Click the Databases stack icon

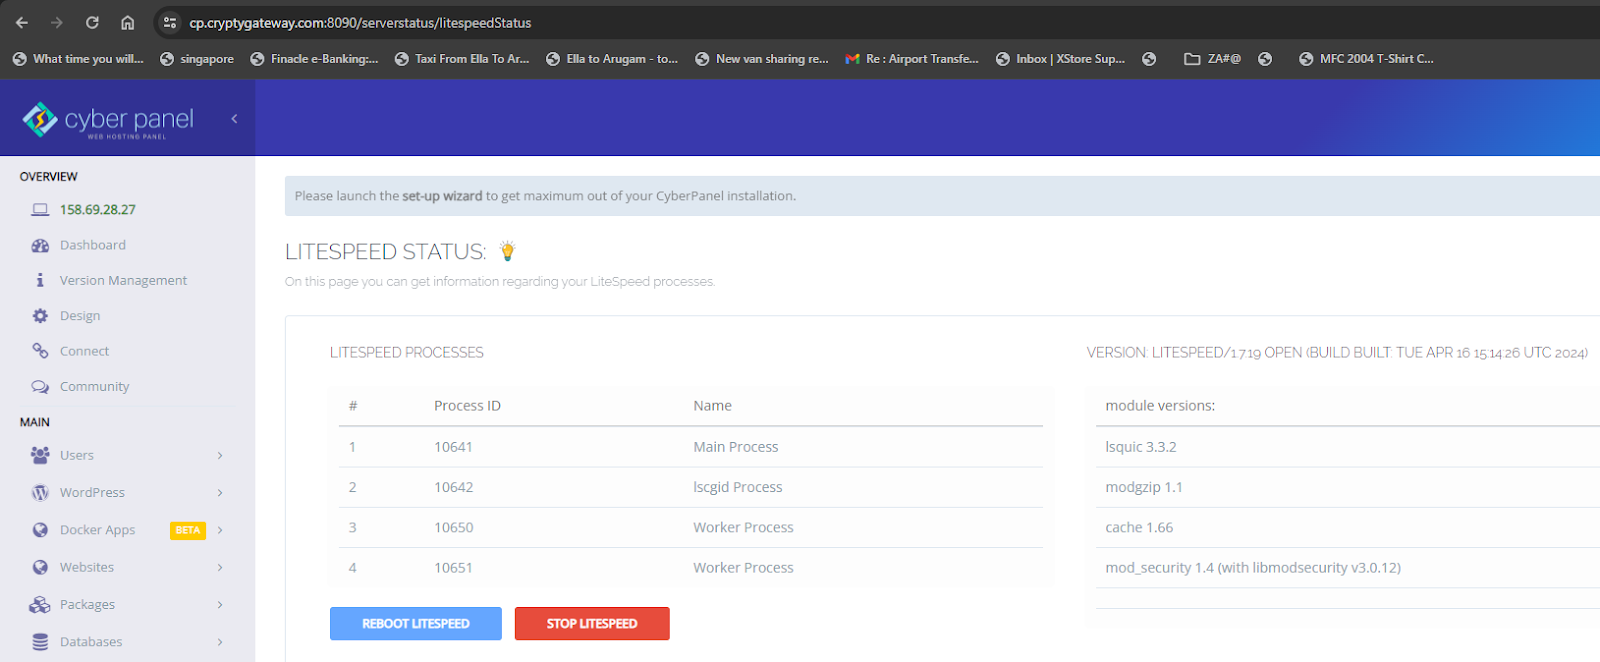pos(40,642)
